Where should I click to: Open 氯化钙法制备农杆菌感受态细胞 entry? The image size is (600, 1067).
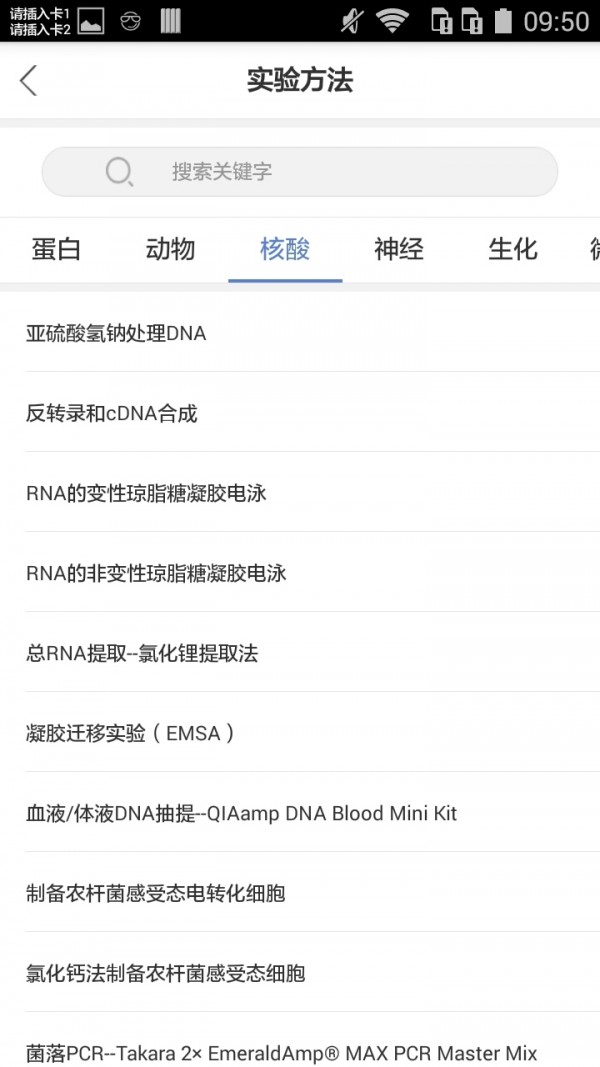(x=300, y=973)
